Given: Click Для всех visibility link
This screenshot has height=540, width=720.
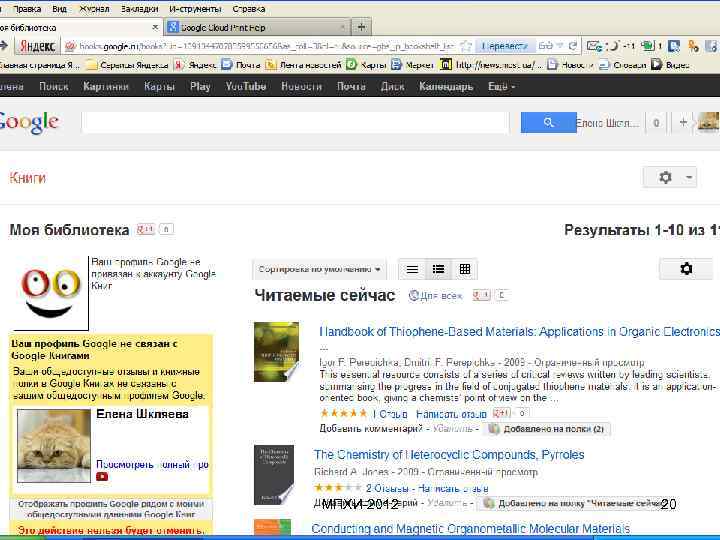Looking at the screenshot, I should point(436,296).
